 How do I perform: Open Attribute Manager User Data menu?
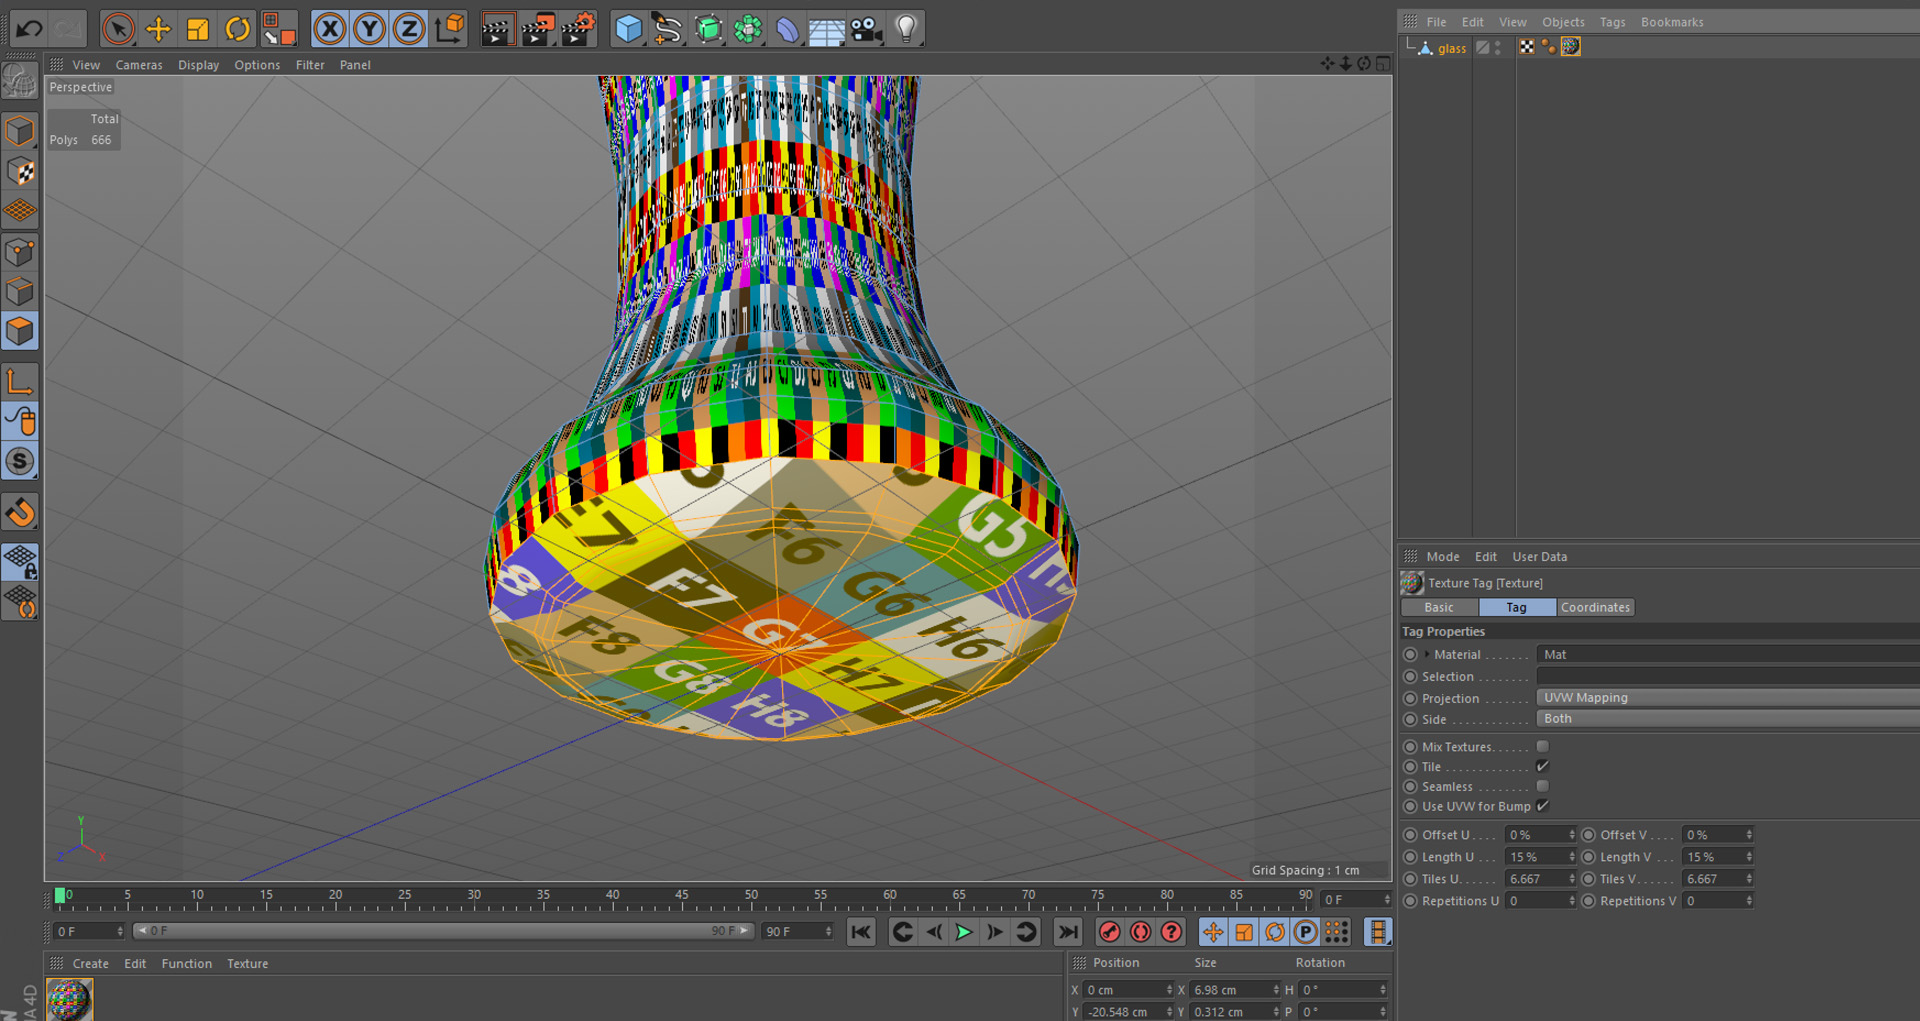(x=1539, y=557)
